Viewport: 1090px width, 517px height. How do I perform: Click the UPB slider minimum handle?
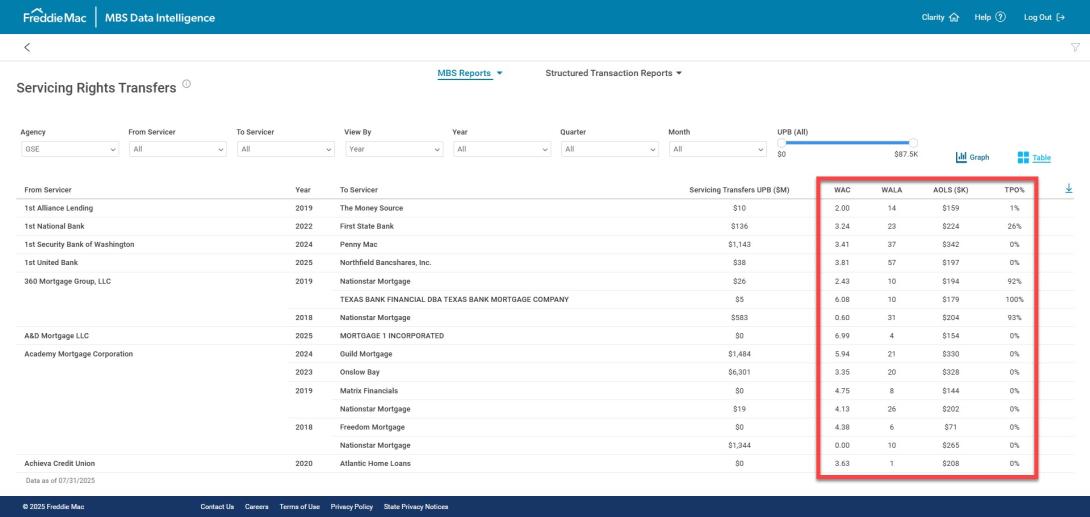(x=781, y=142)
